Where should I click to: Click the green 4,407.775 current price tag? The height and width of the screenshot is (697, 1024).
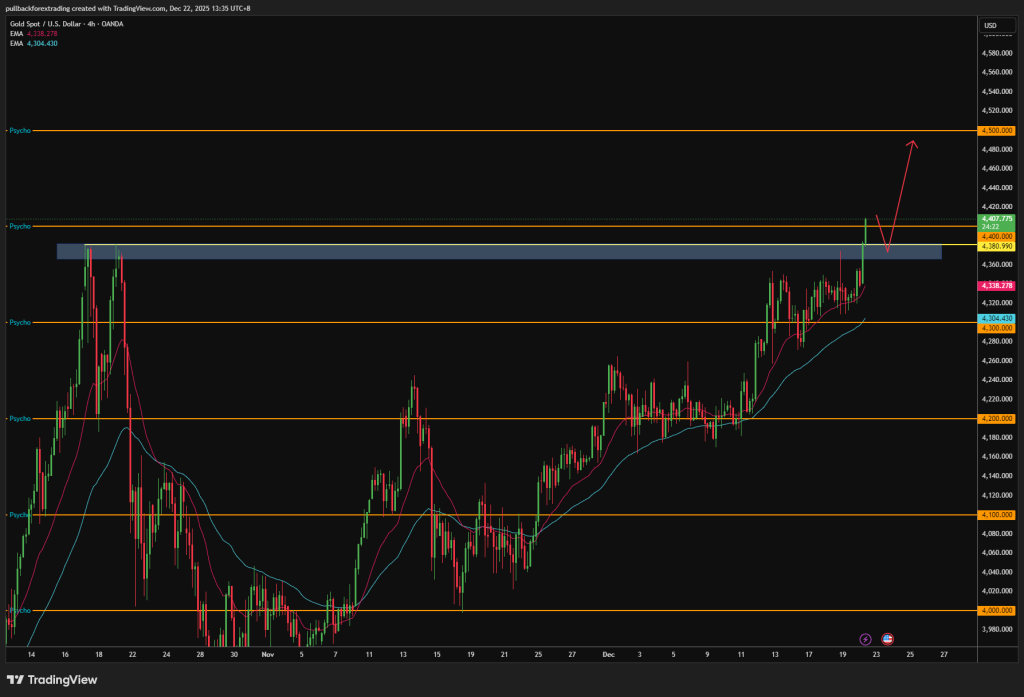coord(998,218)
